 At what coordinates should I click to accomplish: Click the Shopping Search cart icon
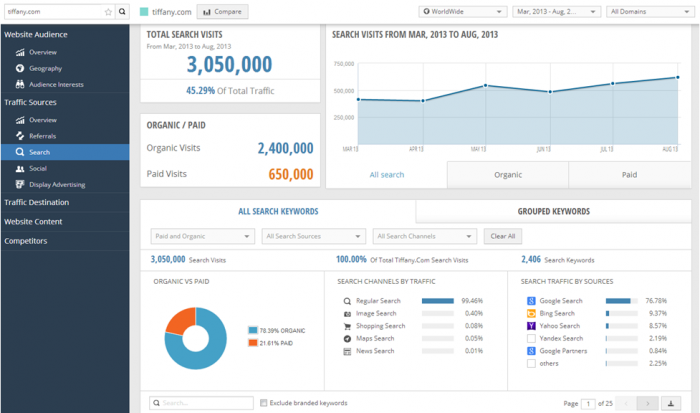click(x=347, y=326)
